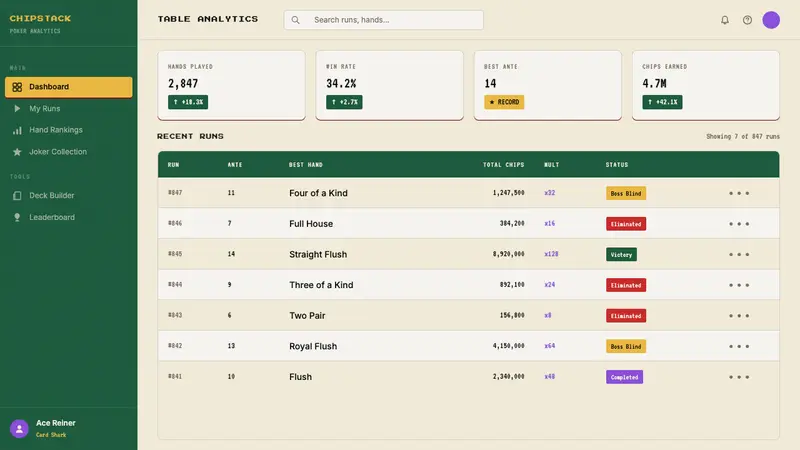Click the Showing 7 of 847 runs text
This screenshot has width=800, height=450.
[743, 137]
